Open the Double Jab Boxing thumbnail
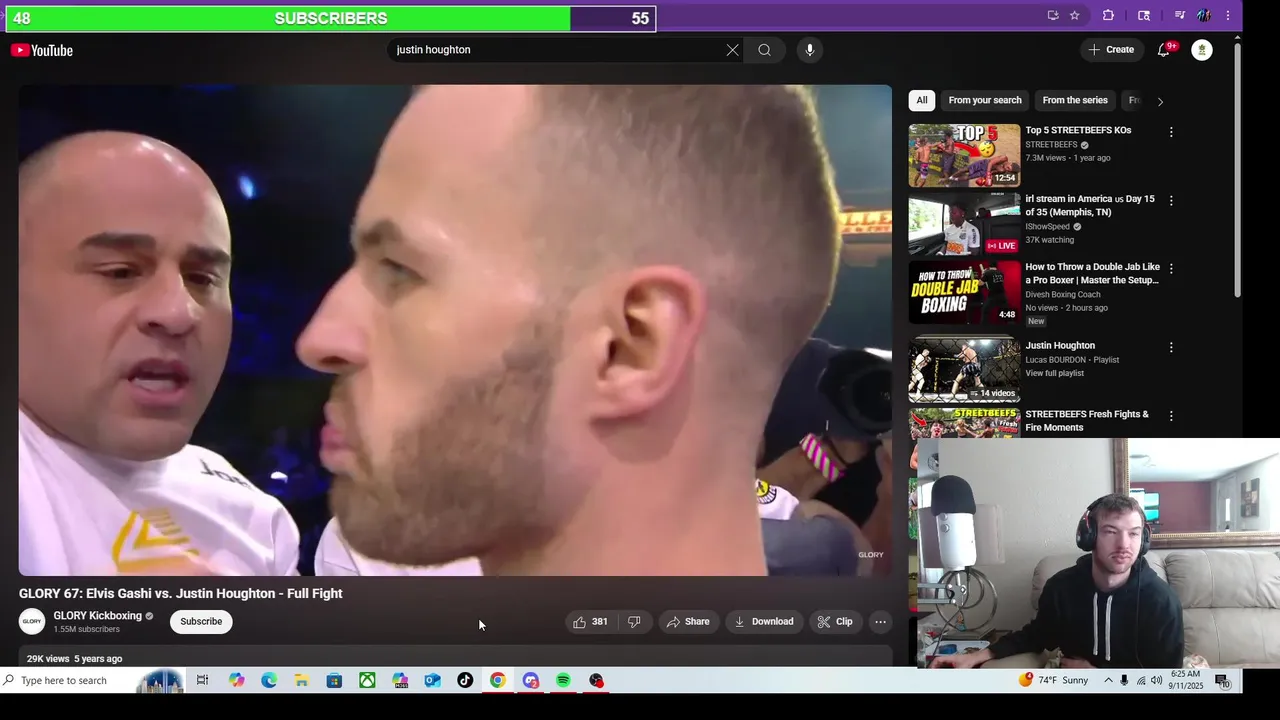The width and height of the screenshot is (1280, 720). (964, 292)
